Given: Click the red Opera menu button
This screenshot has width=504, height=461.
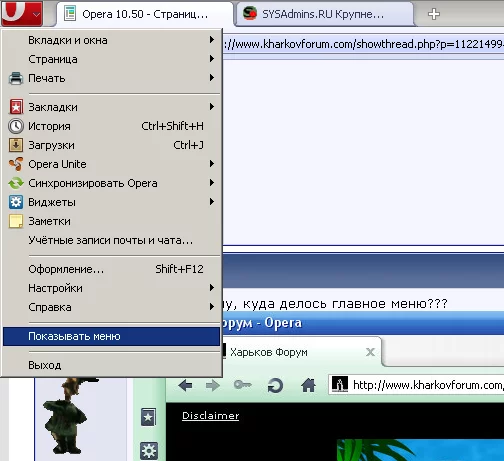Looking at the screenshot, I should tap(22, 13).
